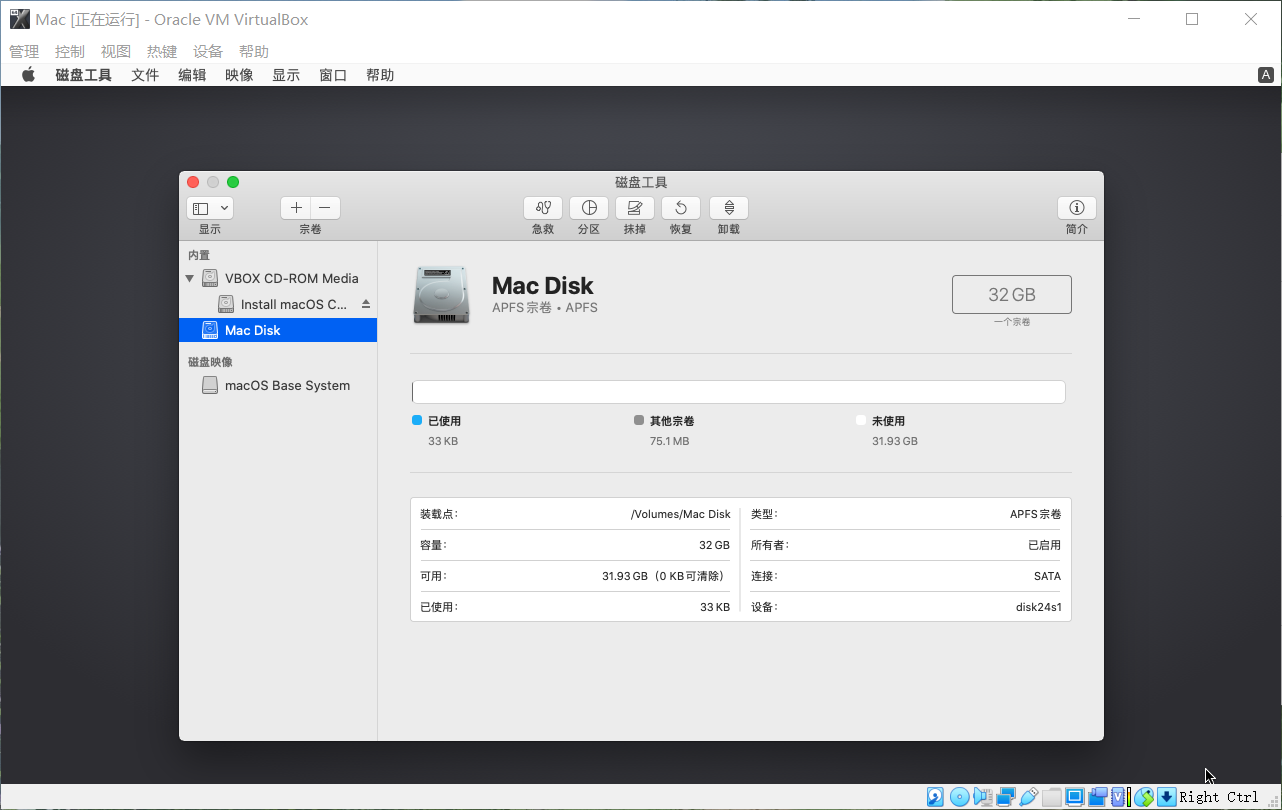This screenshot has height=810, width=1282.
Task: Click the available value 31.93 GB（0 KB可清除）
Action: click(666, 576)
